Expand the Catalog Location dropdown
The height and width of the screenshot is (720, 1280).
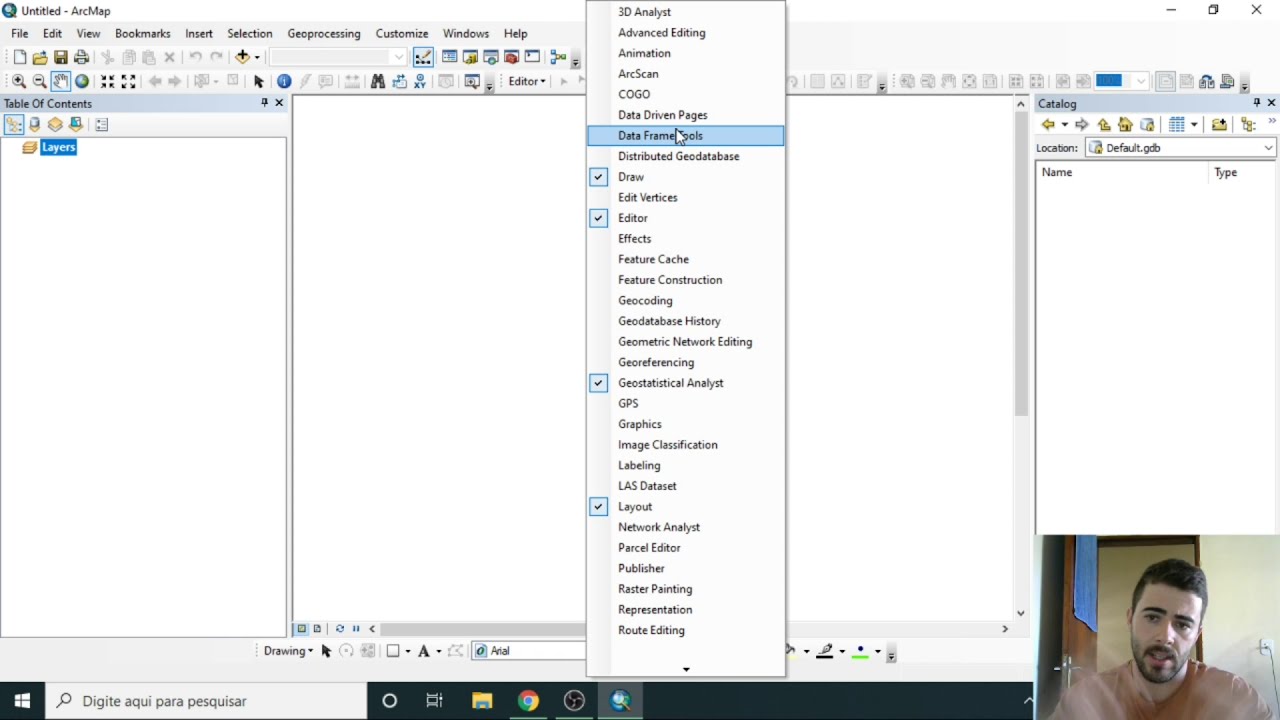coord(1268,148)
